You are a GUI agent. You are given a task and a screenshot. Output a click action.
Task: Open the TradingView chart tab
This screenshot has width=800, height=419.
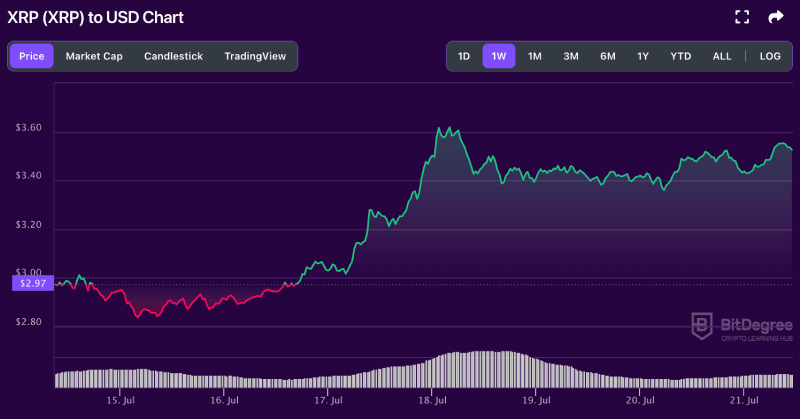pos(255,56)
